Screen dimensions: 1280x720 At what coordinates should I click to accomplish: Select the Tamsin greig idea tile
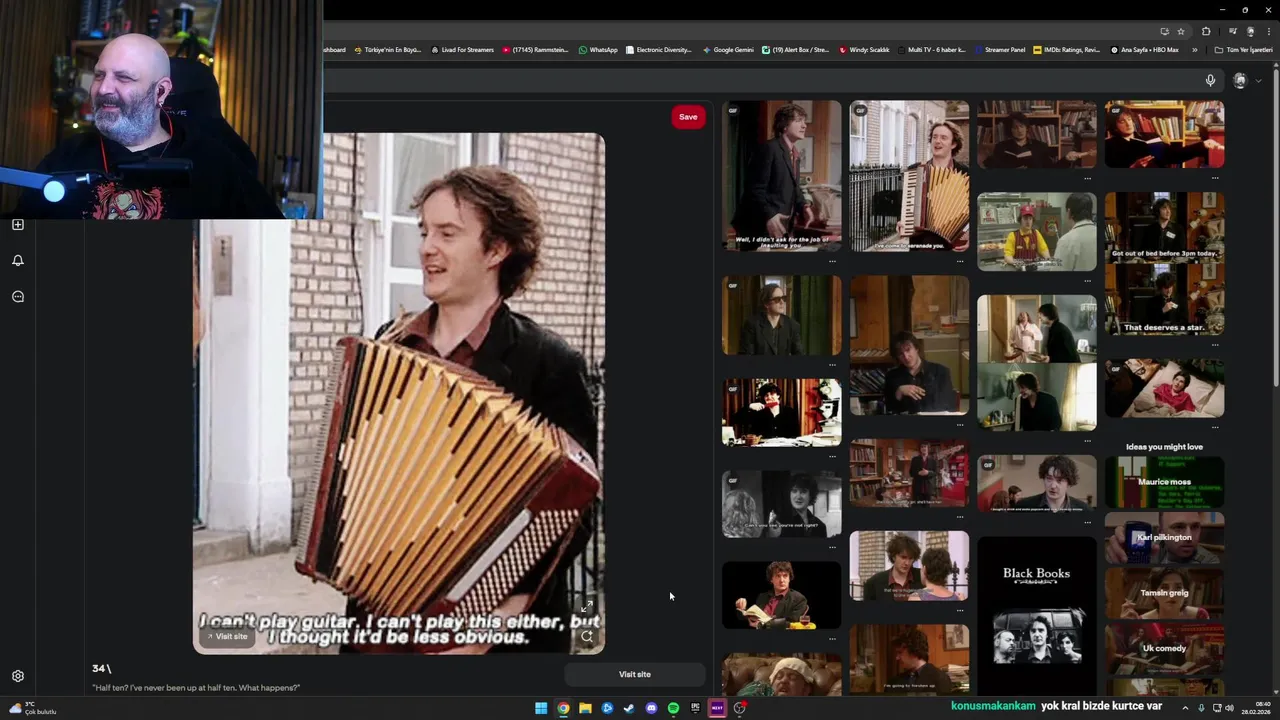tap(1164, 593)
